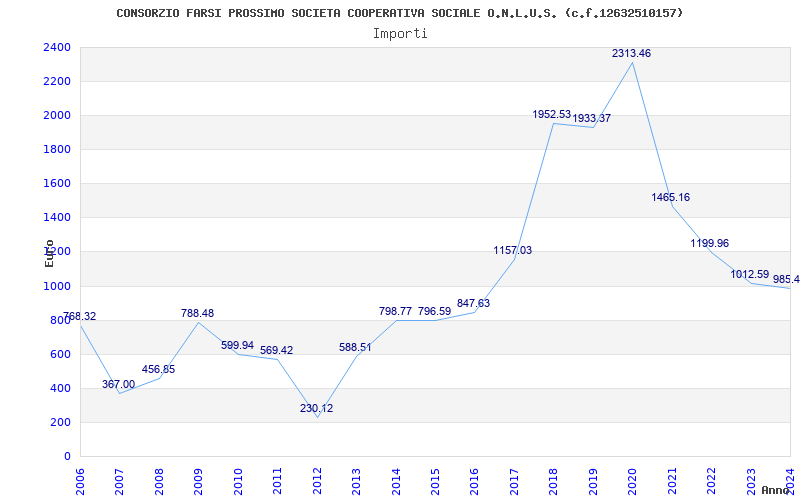
Task: Click the 1157.03 value label
Action: (x=512, y=251)
